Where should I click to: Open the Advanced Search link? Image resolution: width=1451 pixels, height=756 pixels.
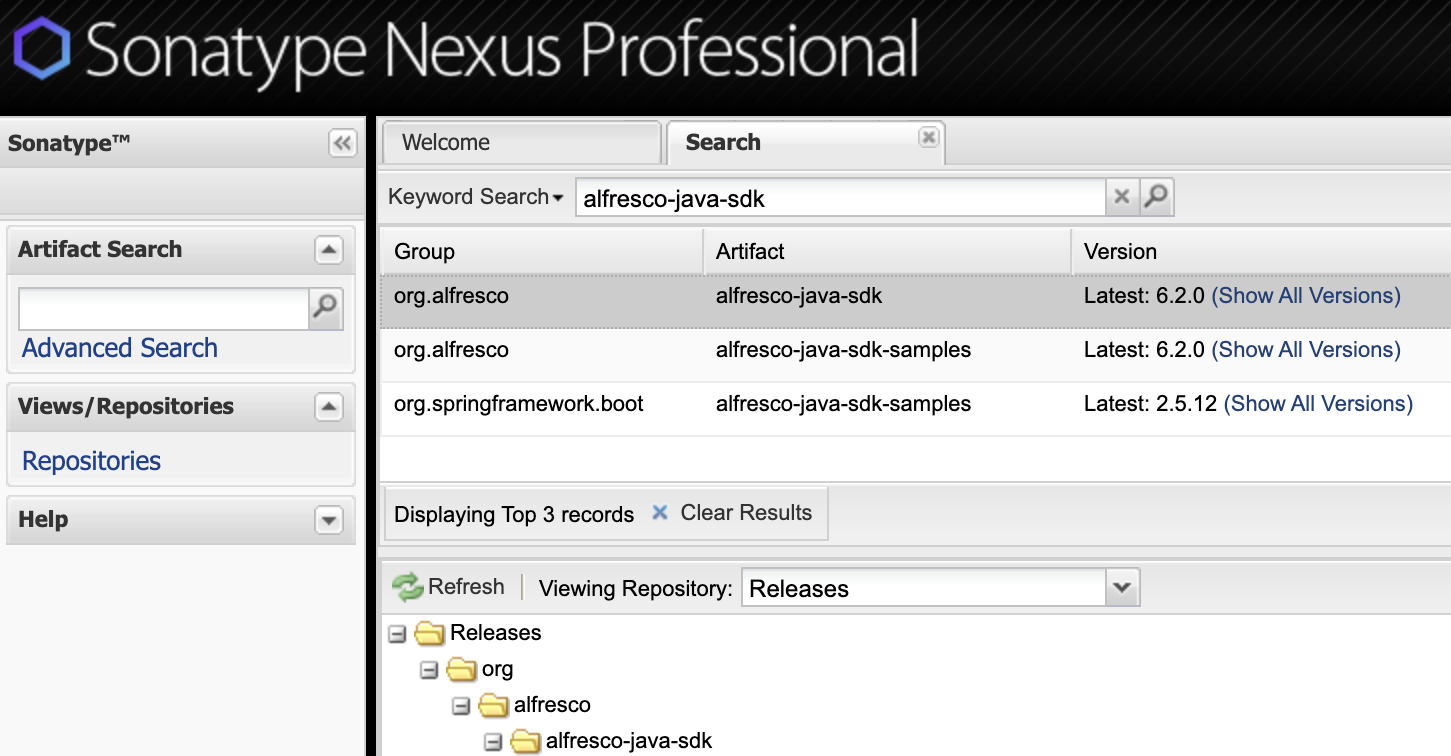119,348
